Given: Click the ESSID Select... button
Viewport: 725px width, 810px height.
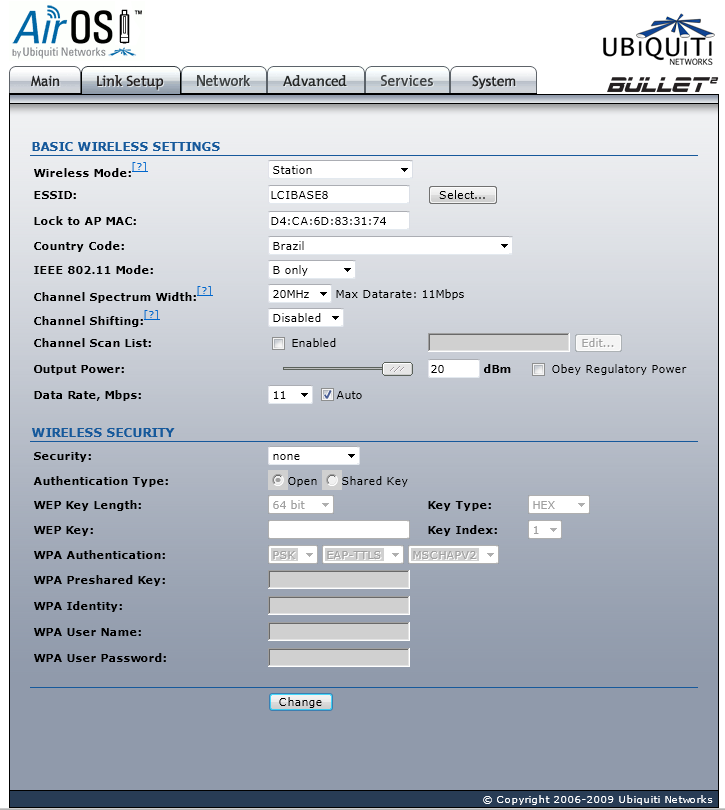Looking at the screenshot, I should pos(462,195).
